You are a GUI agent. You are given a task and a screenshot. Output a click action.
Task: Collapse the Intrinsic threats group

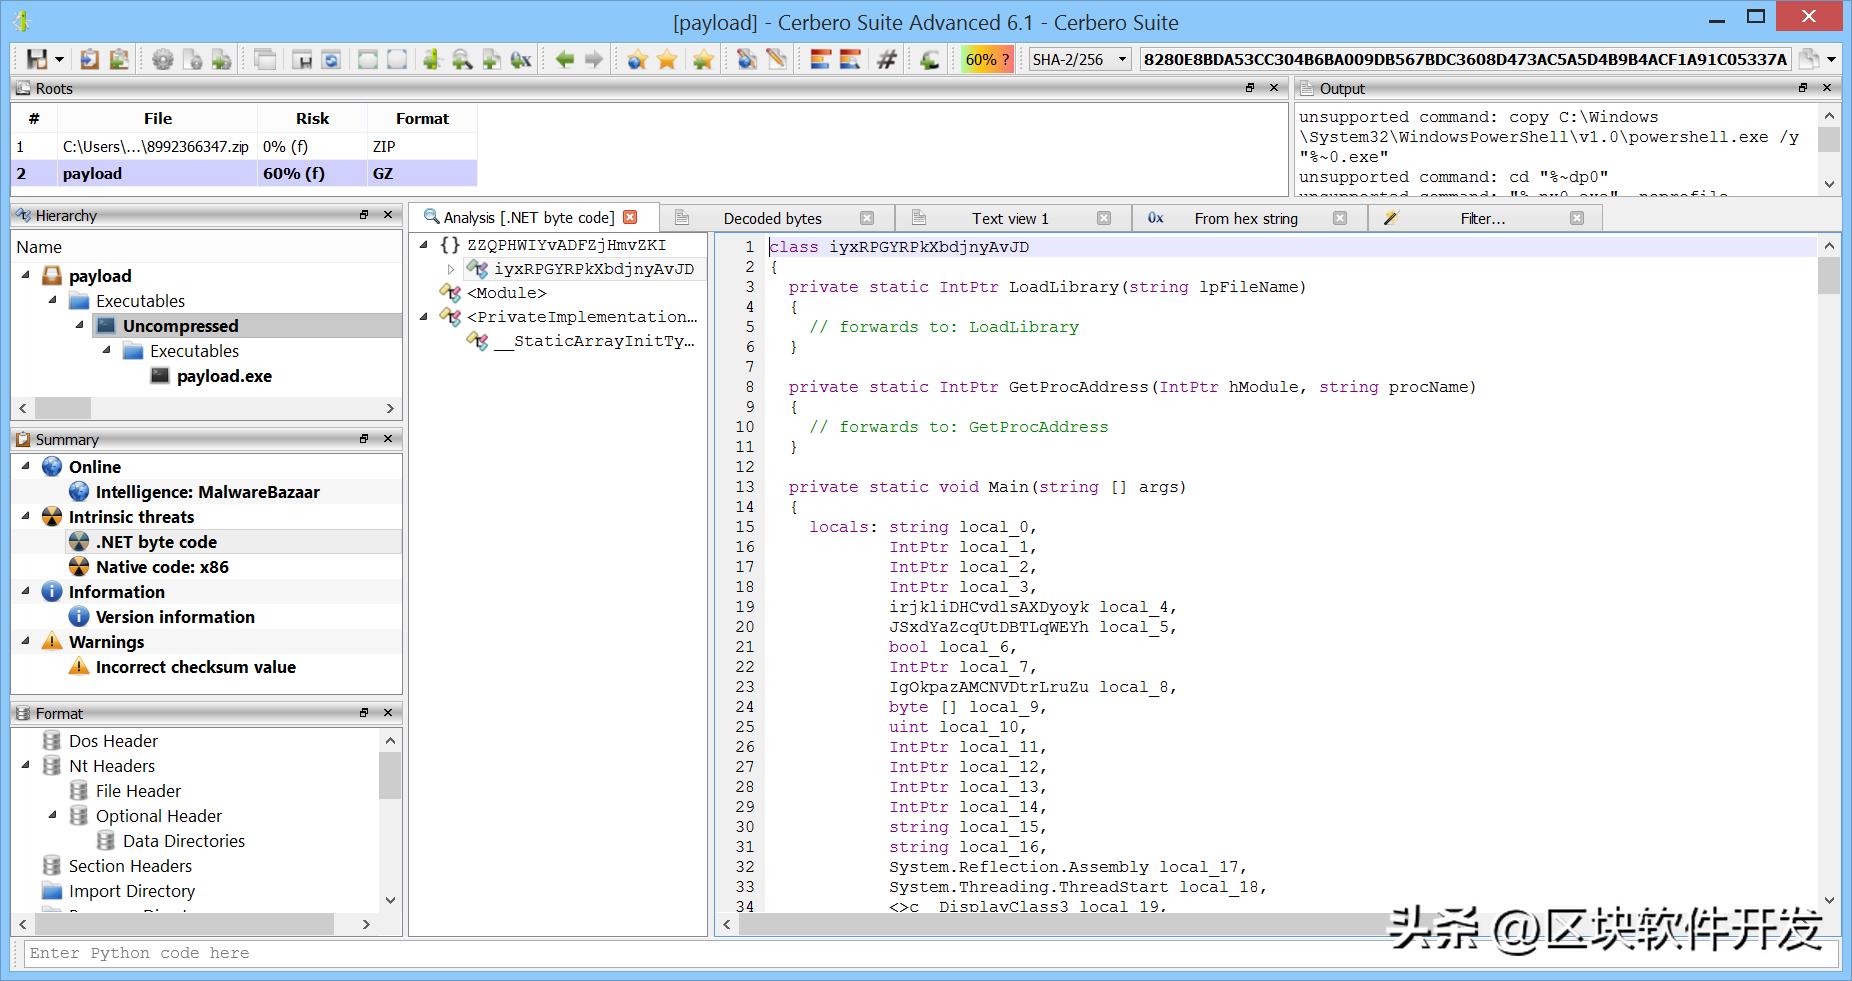point(26,517)
